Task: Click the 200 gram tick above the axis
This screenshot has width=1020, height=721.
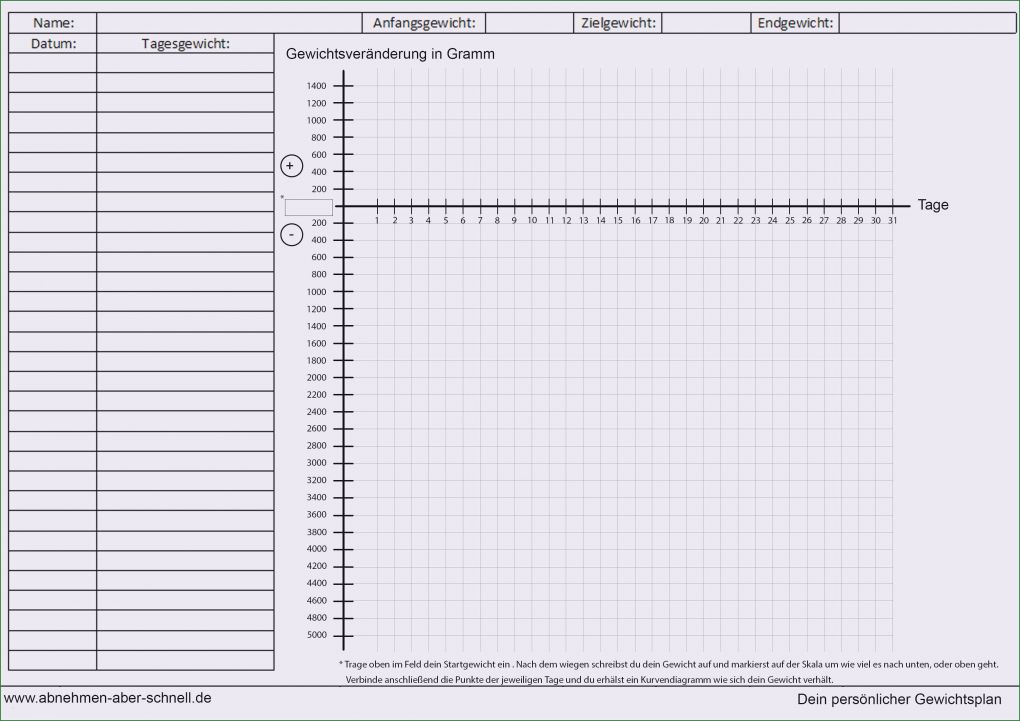Action: point(330,189)
